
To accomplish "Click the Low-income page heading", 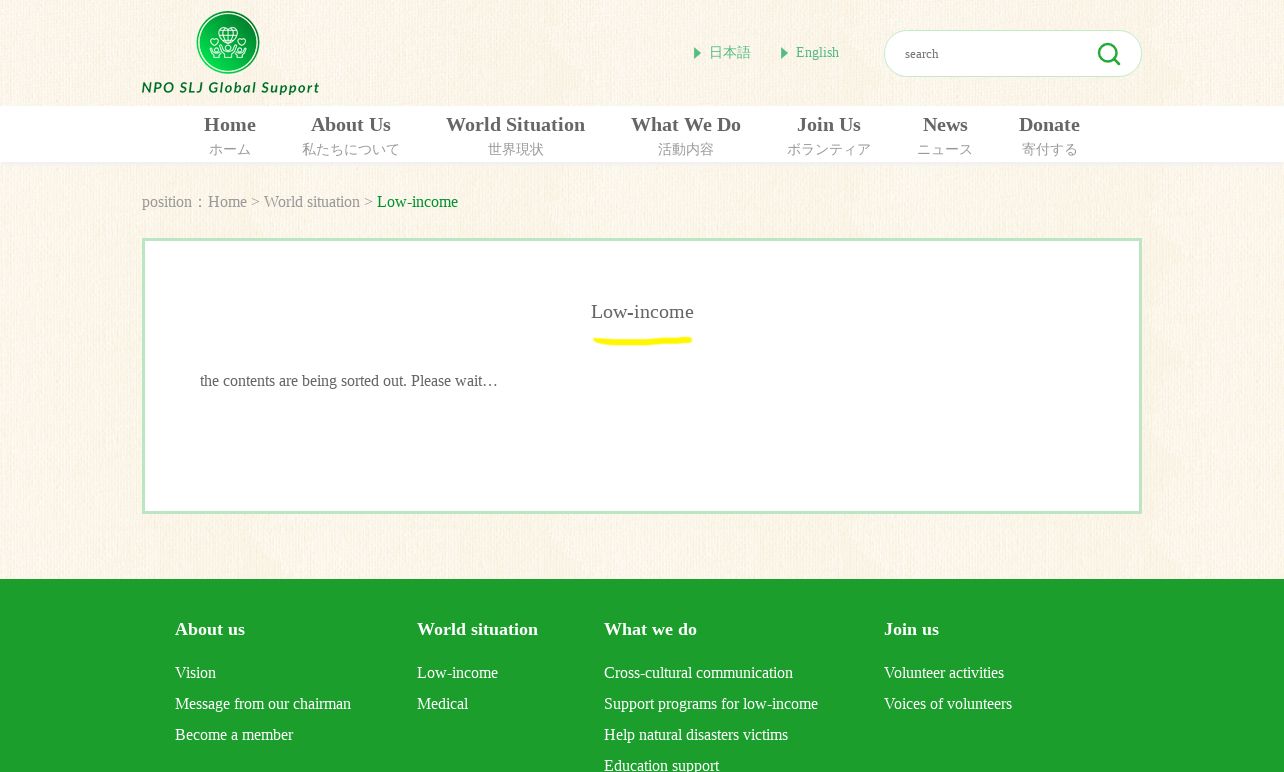I will coord(642,312).
